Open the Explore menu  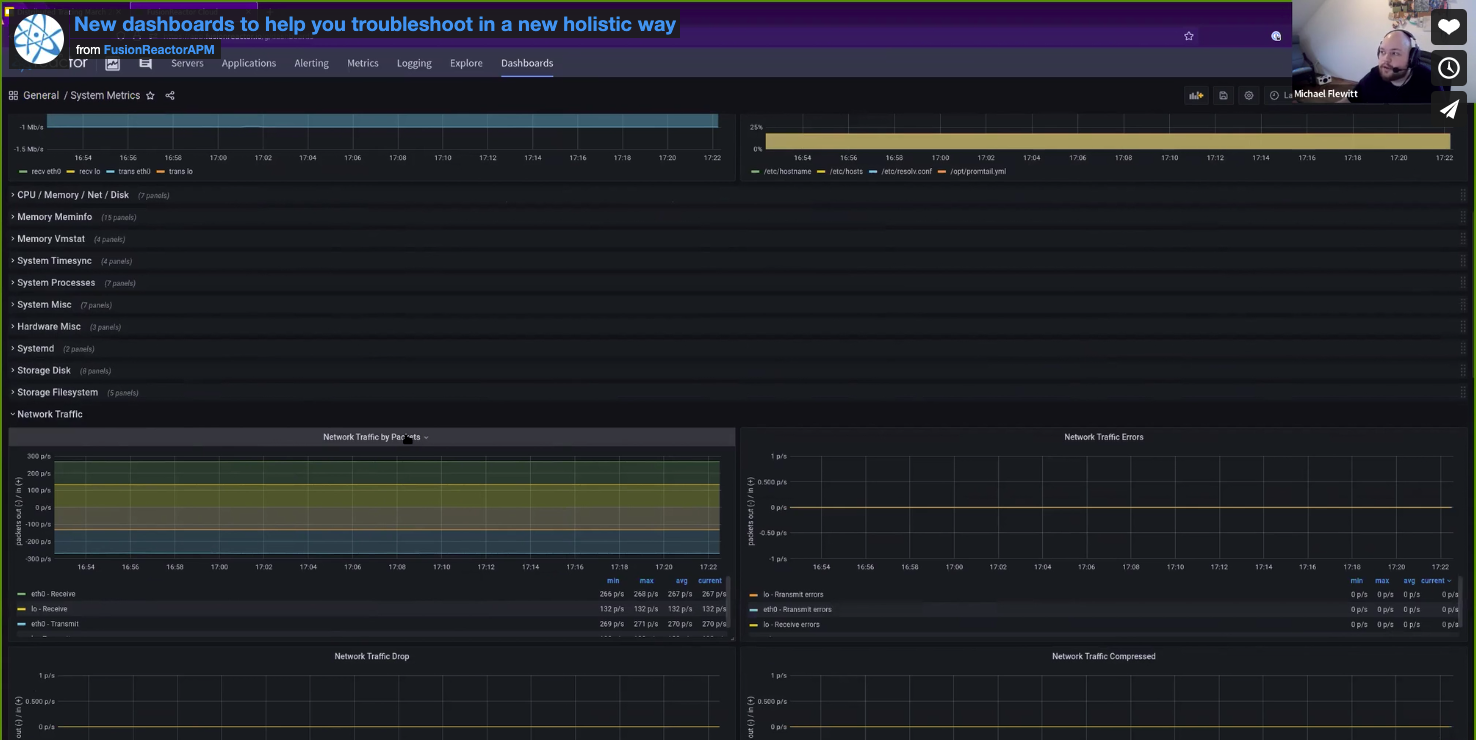tap(466, 63)
